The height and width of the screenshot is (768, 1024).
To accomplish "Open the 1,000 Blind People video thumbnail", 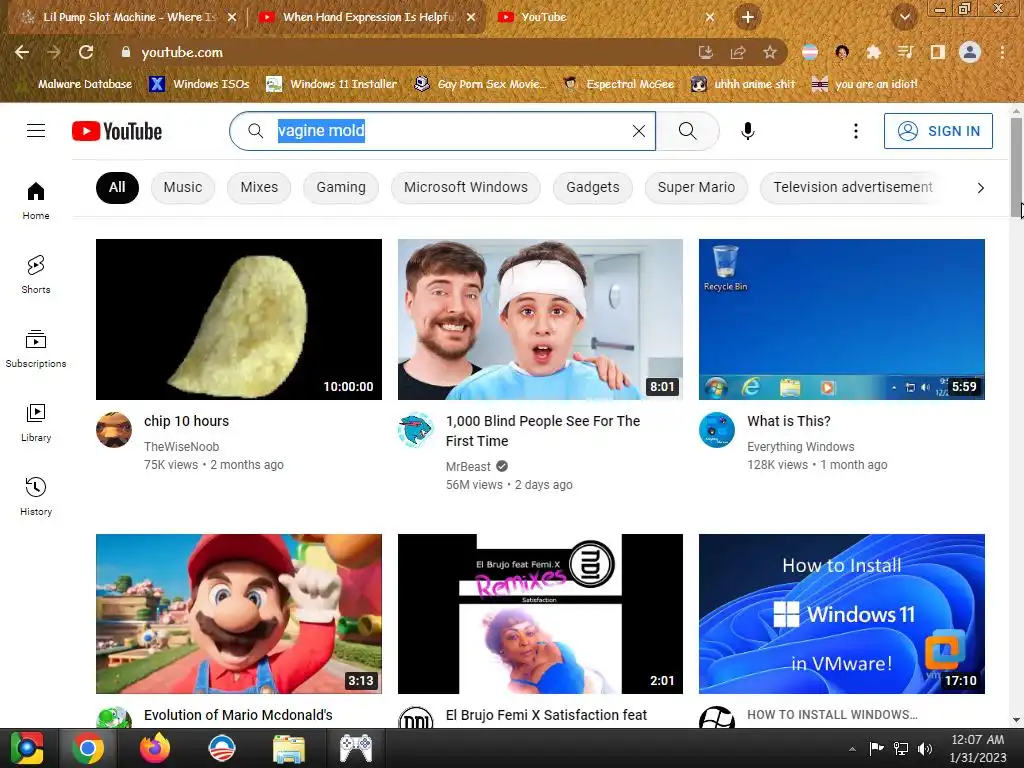I will point(540,319).
